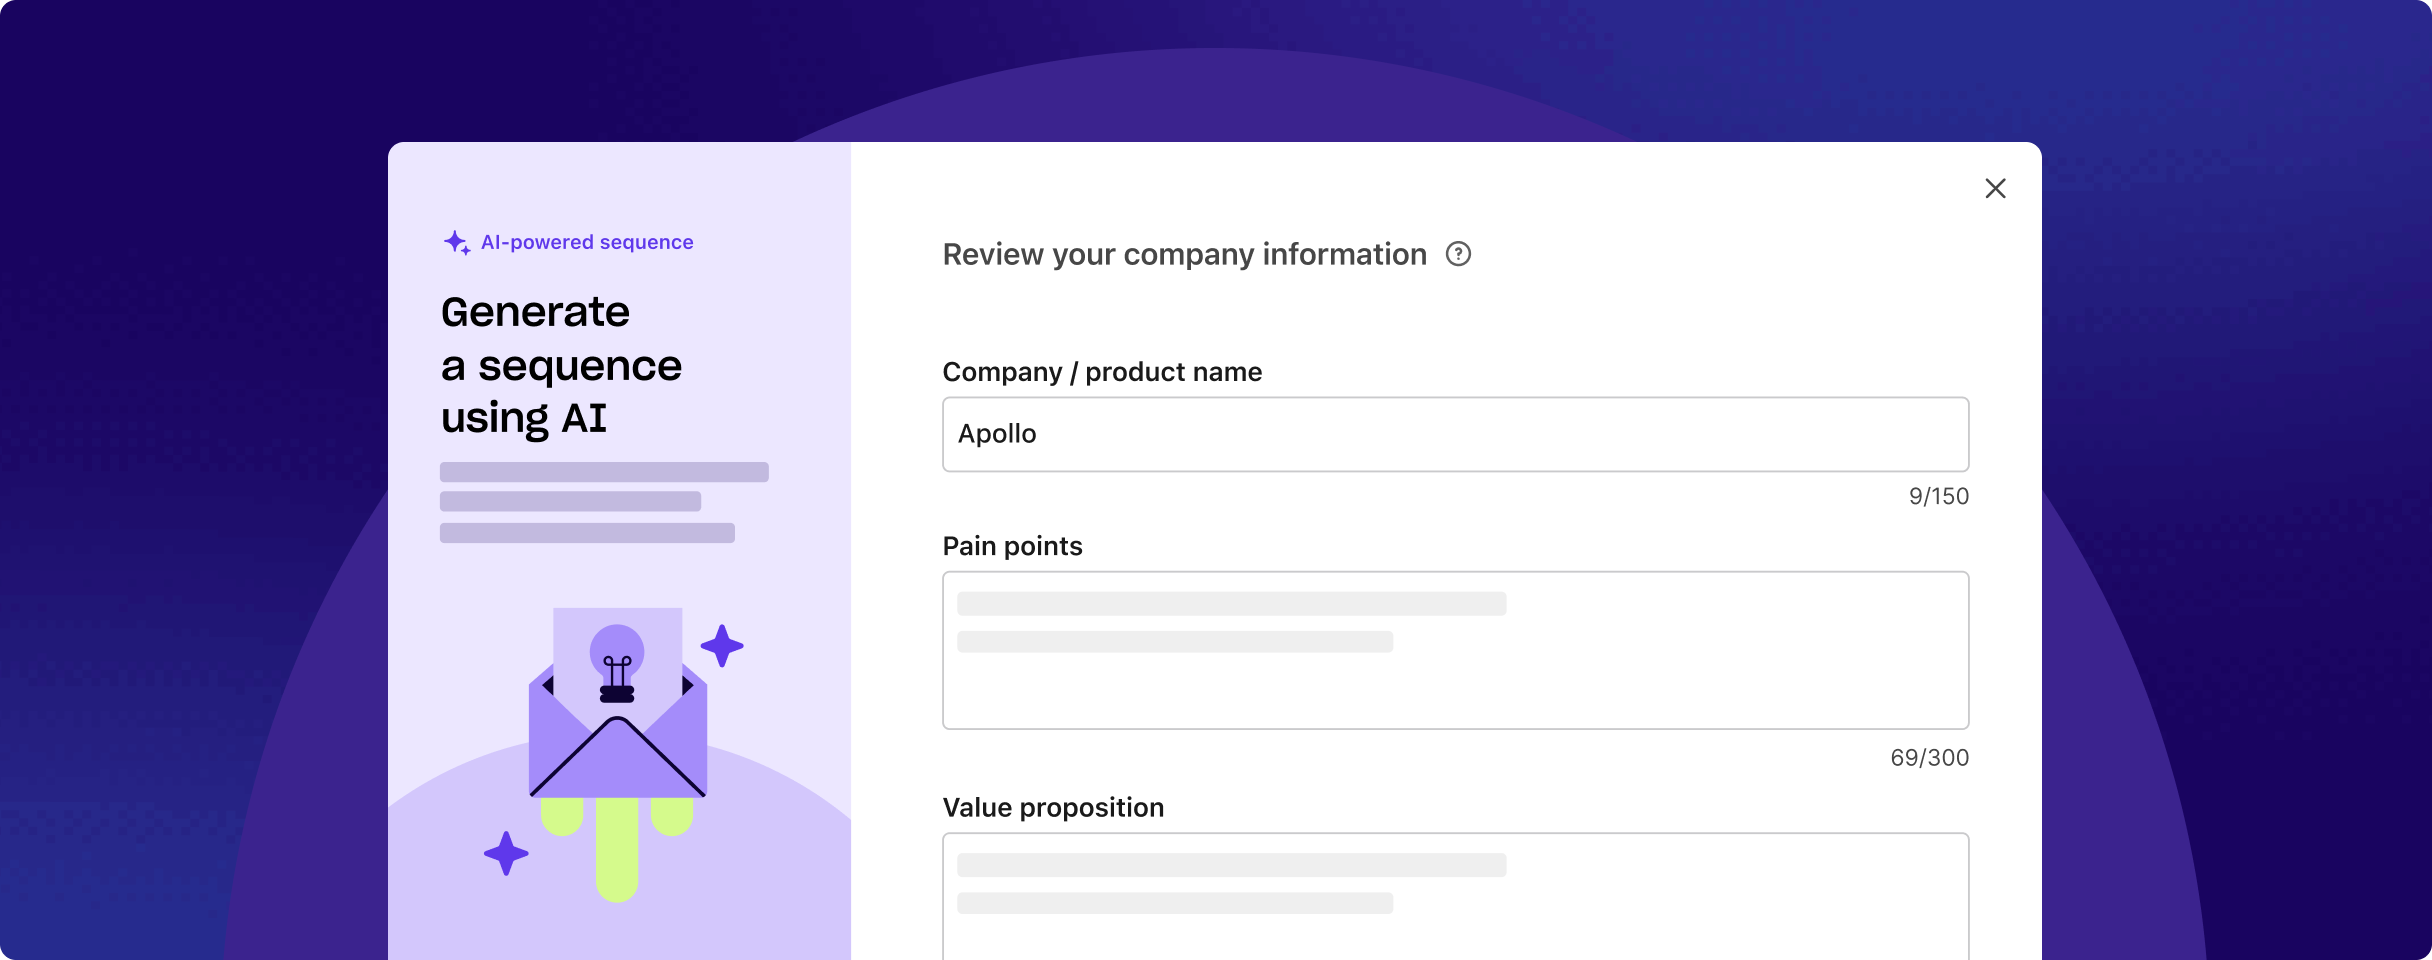Click the 9/150 character counter
The image size is (2432, 960).
(1937, 495)
